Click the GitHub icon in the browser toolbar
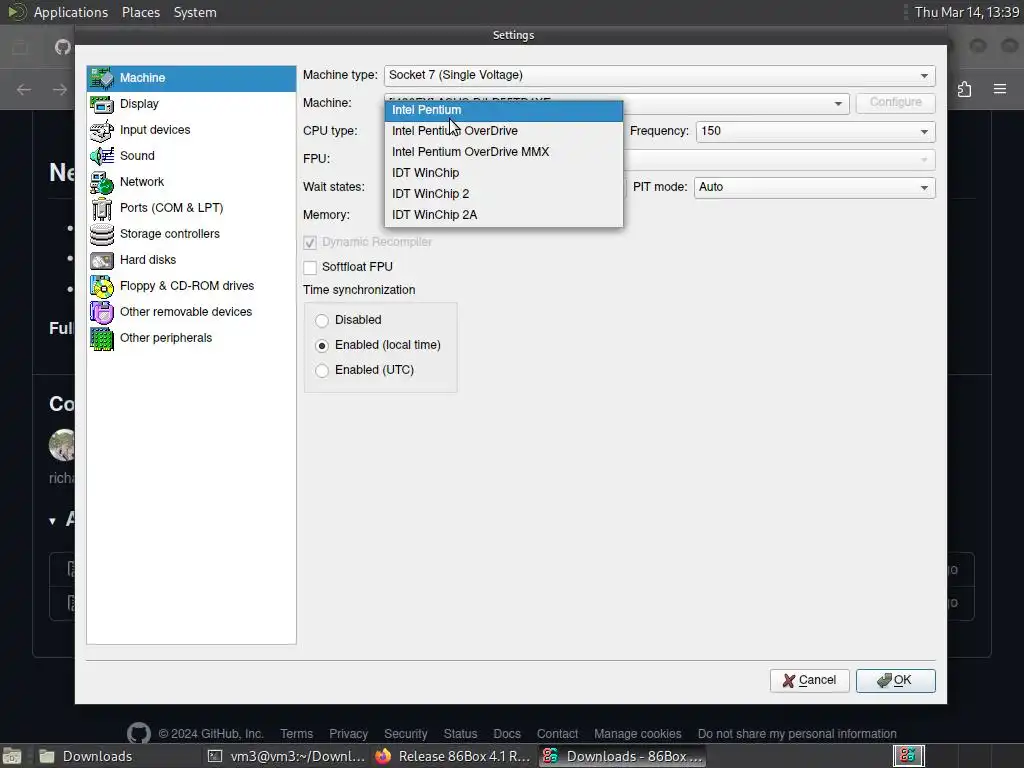 [63, 47]
